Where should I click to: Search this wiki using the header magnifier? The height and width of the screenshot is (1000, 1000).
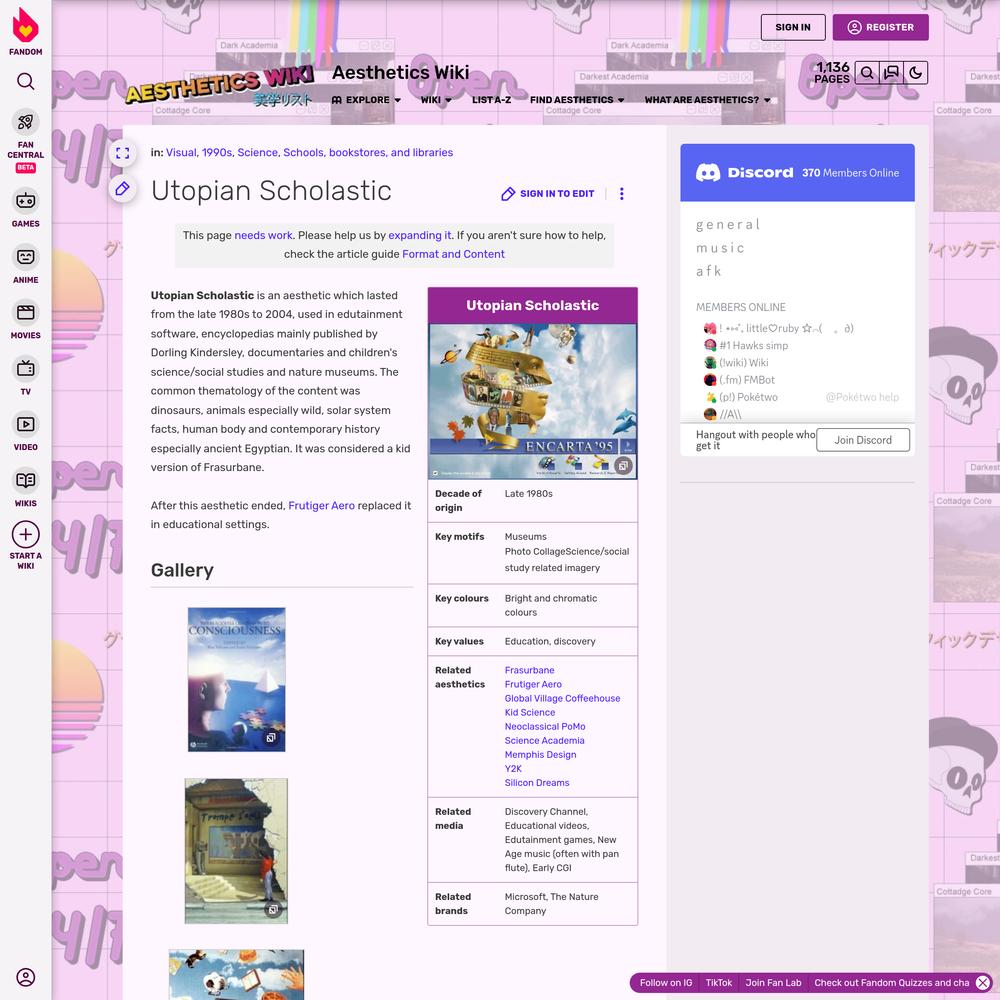[x=867, y=73]
